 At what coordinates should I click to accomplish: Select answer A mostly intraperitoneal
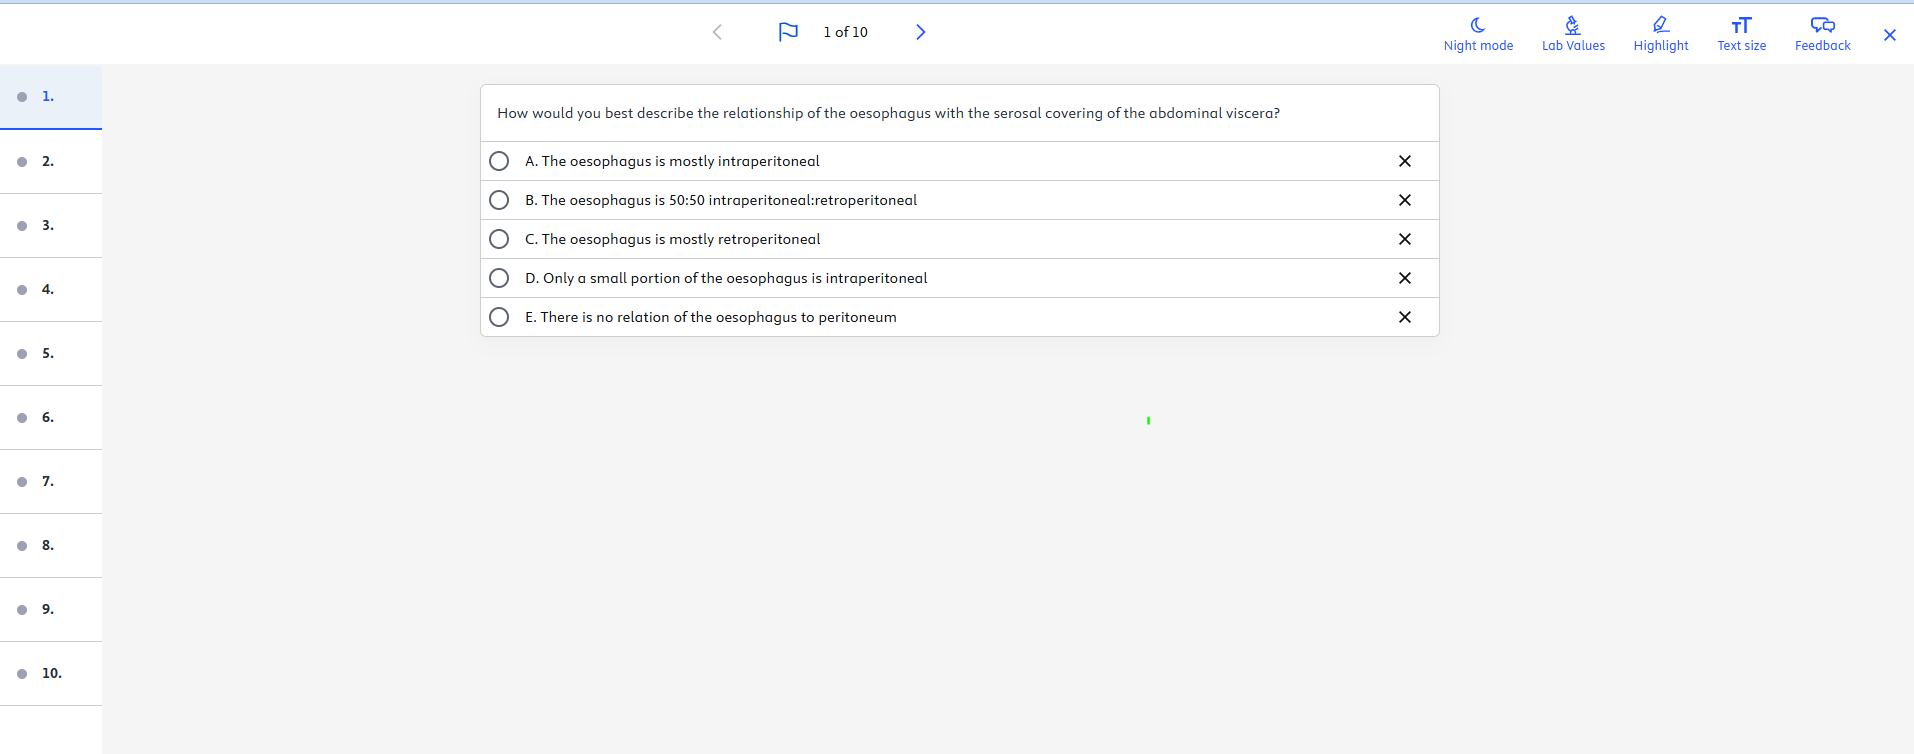click(499, 161)
